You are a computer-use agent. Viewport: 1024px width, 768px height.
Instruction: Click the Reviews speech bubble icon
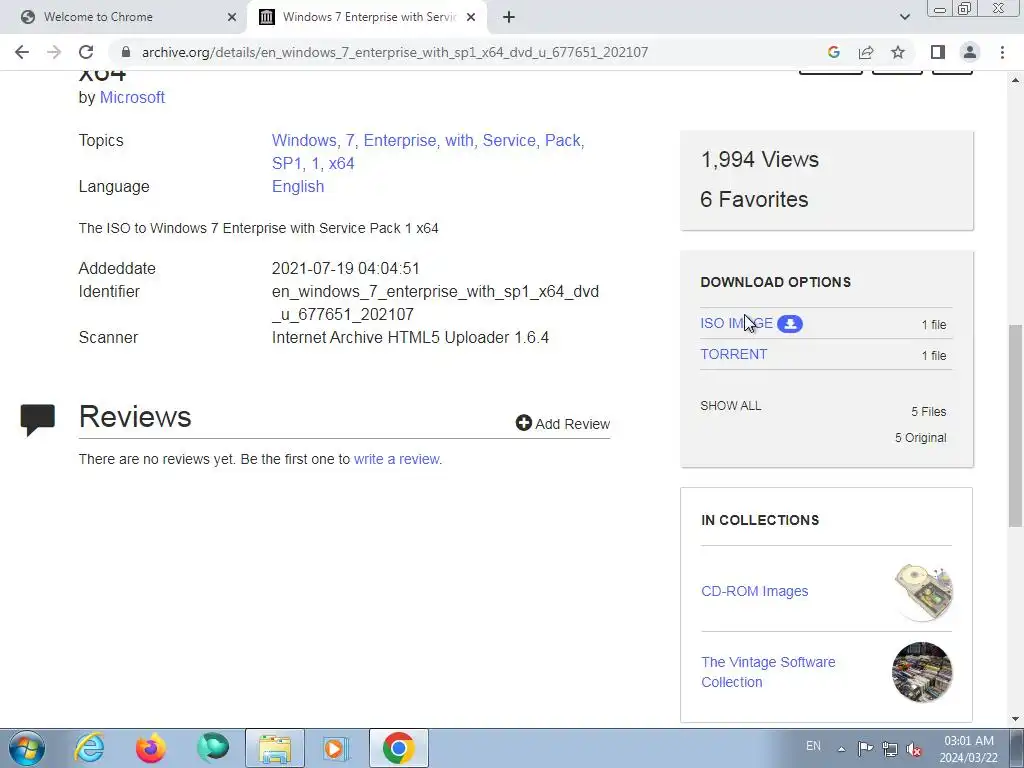tap(37, 420)
